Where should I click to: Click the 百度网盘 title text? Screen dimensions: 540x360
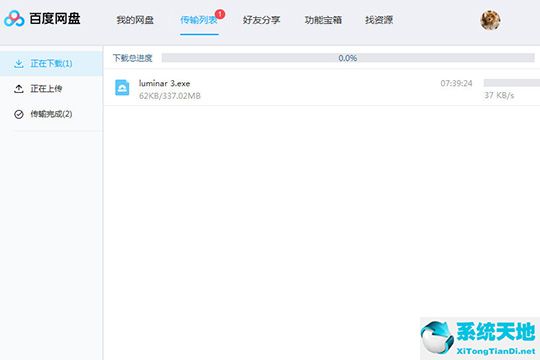pos(55,19)
